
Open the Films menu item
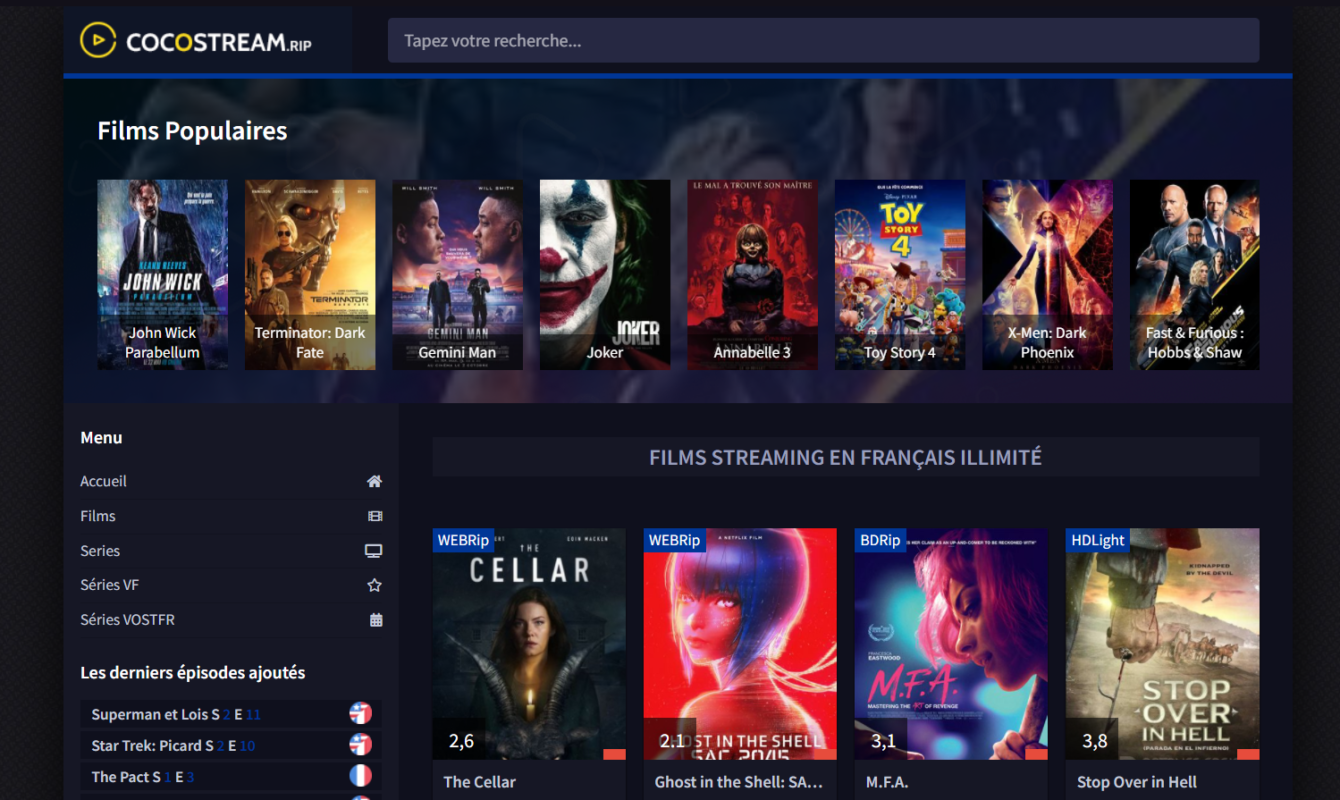point(231,516)
